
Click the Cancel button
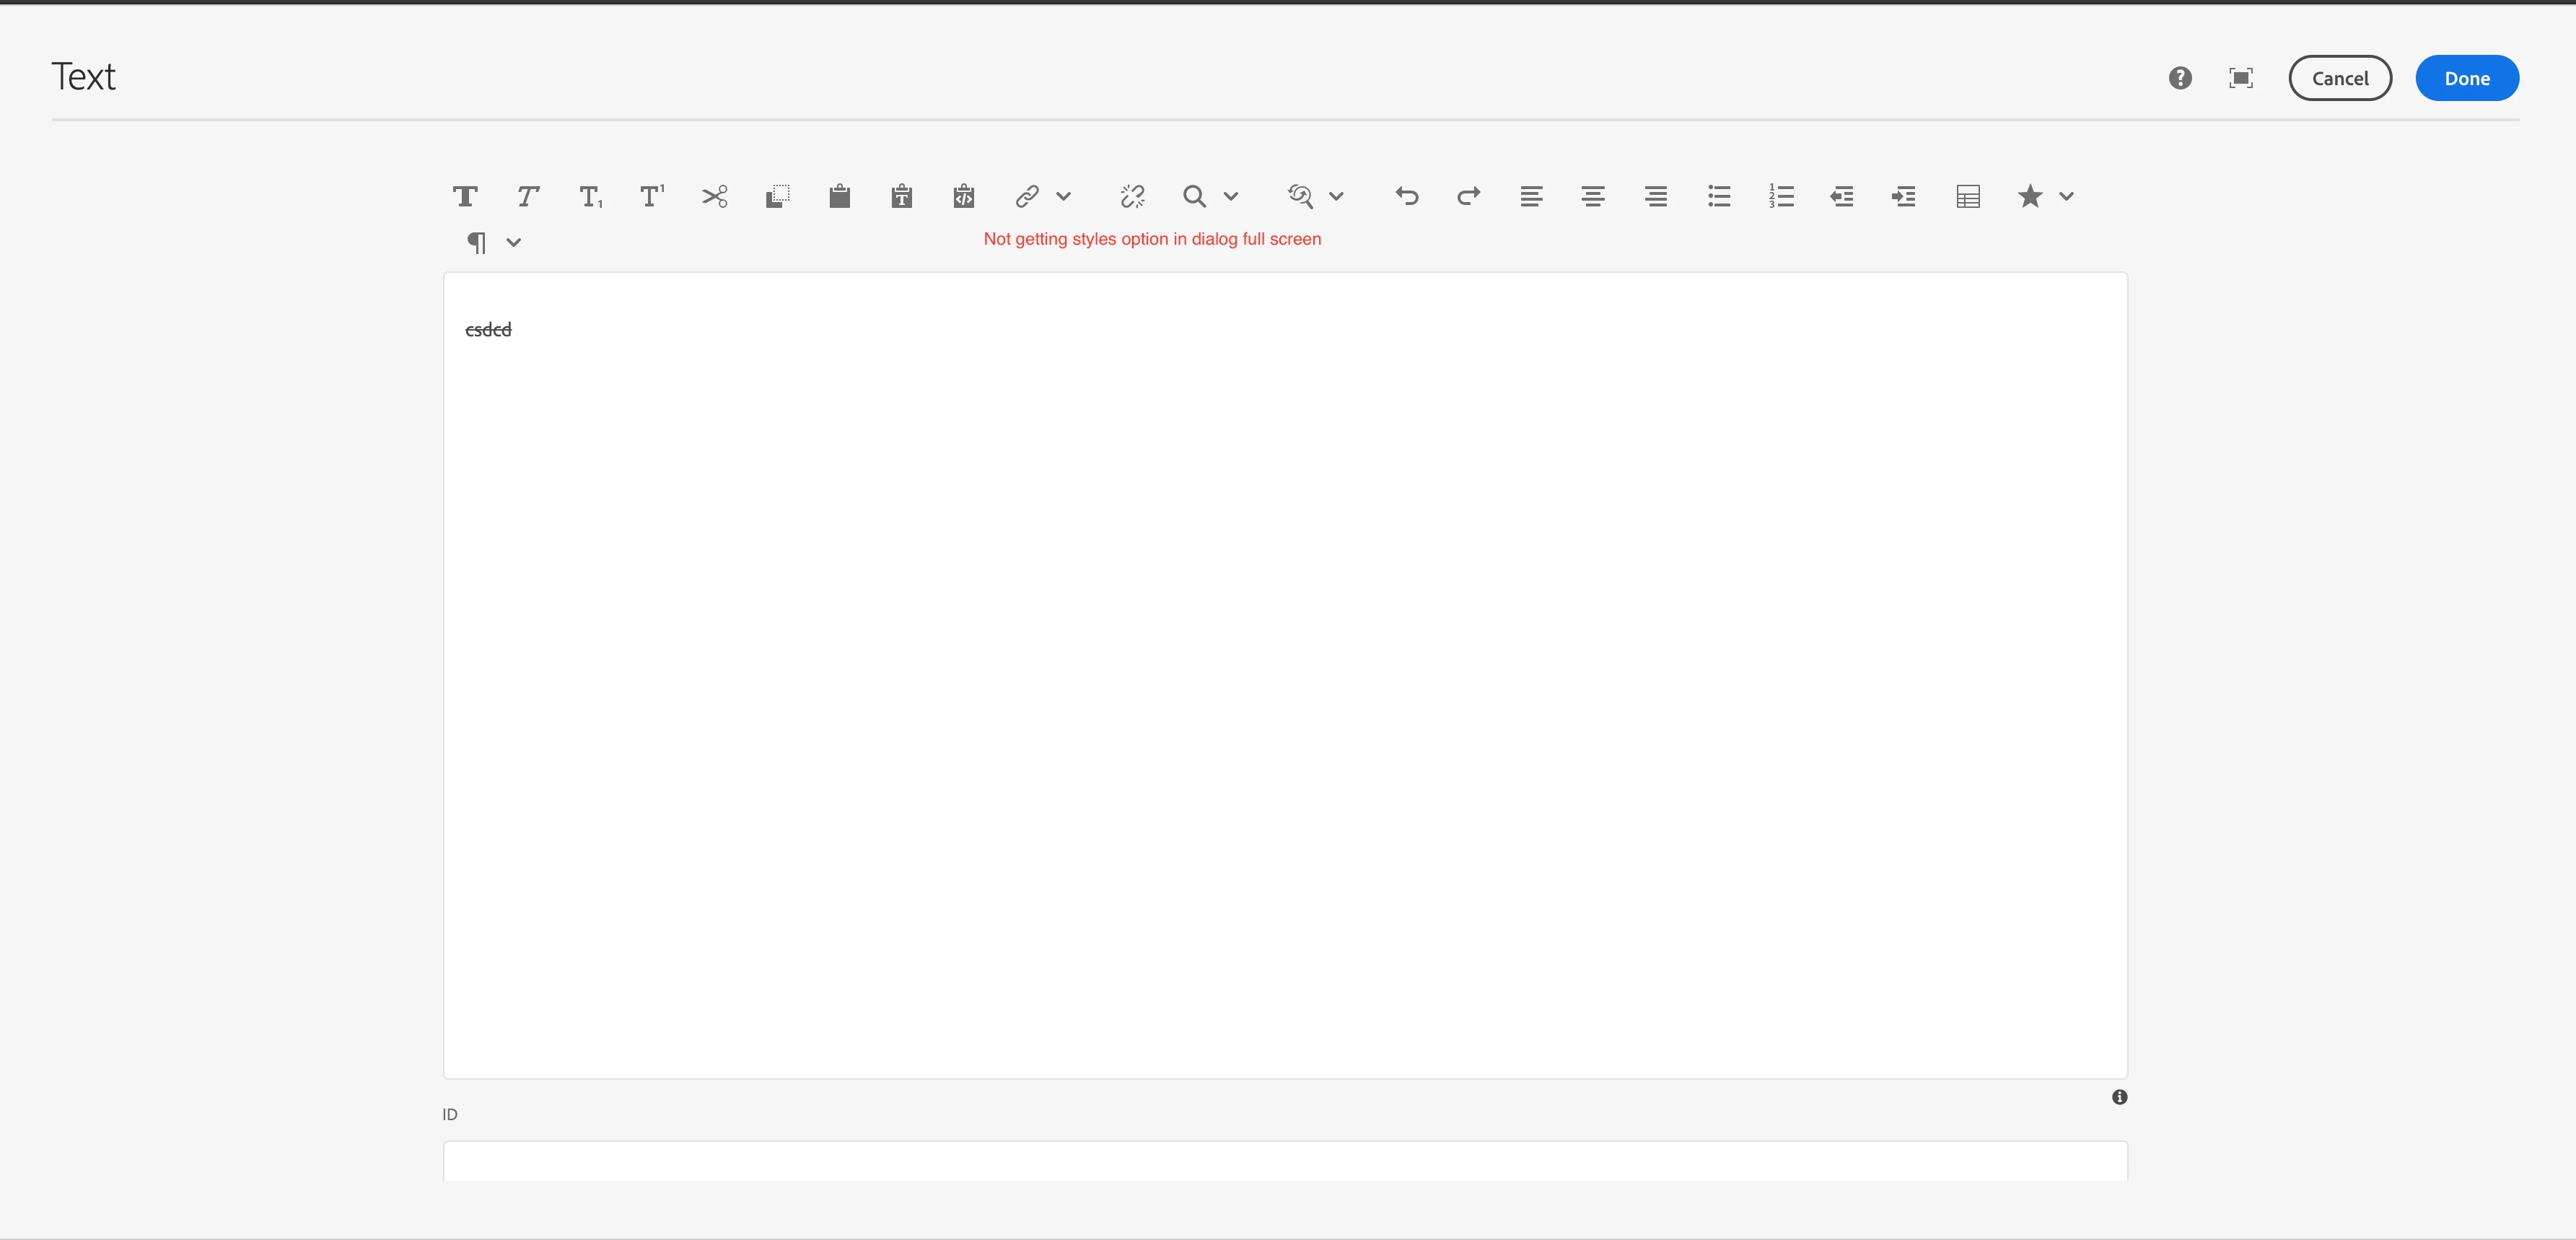pos(2339,78)
